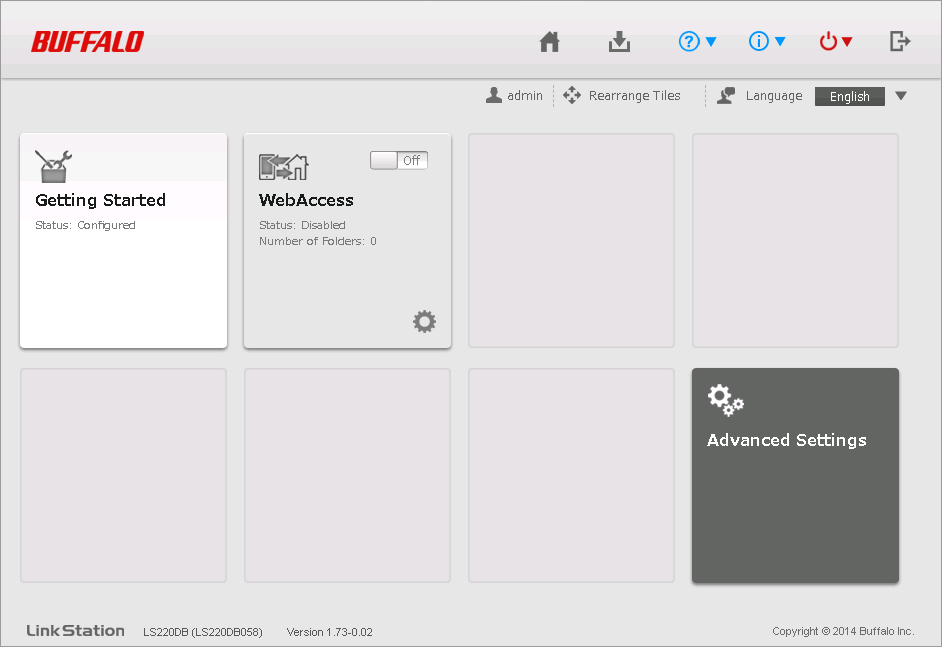
Task: Open the red Power options menu
Action: click(x=835, y=41)
